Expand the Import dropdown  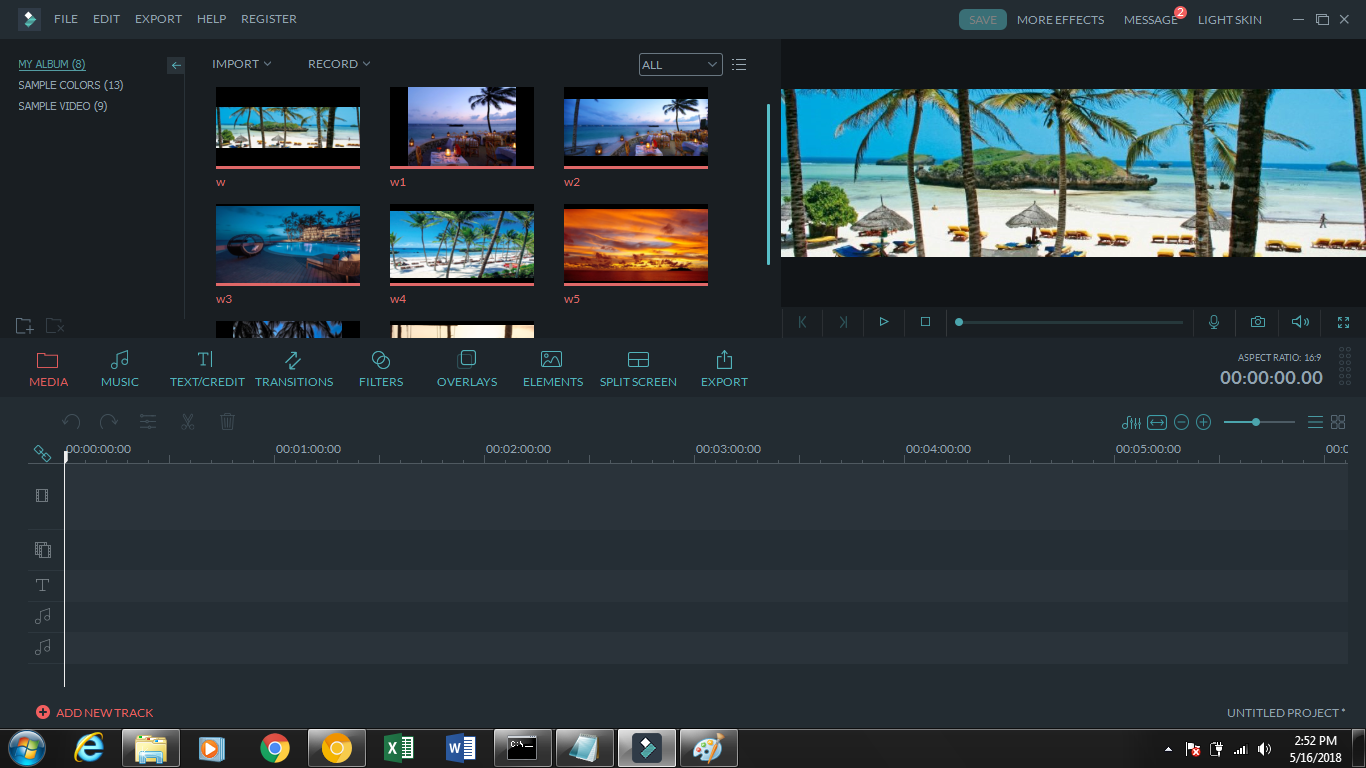[242, 64]
